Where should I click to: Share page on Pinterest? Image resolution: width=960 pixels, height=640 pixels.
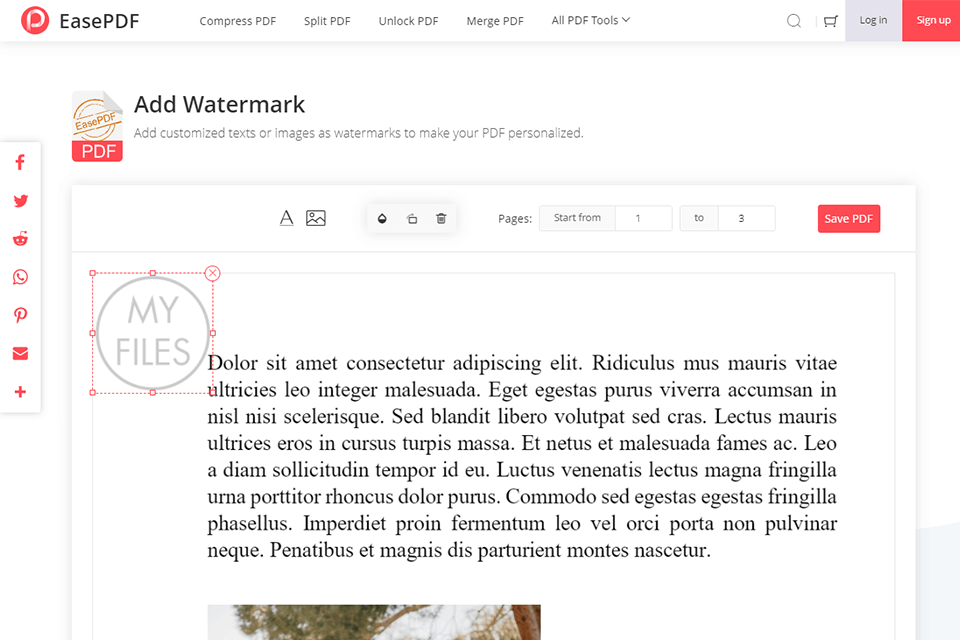20,315
